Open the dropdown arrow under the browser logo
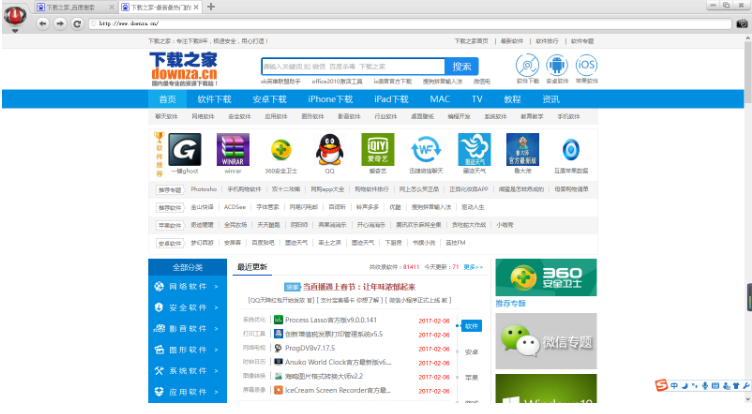The image size is (752, 414). pyautogui.click(x=15, y=31)
